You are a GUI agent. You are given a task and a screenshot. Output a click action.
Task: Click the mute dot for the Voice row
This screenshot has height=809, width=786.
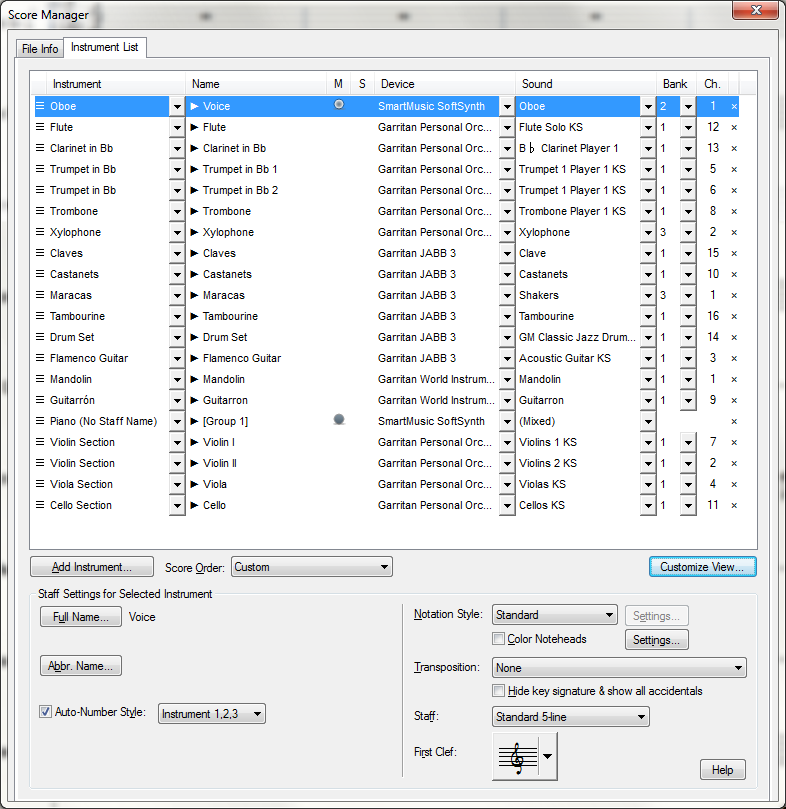coord(339,105)
